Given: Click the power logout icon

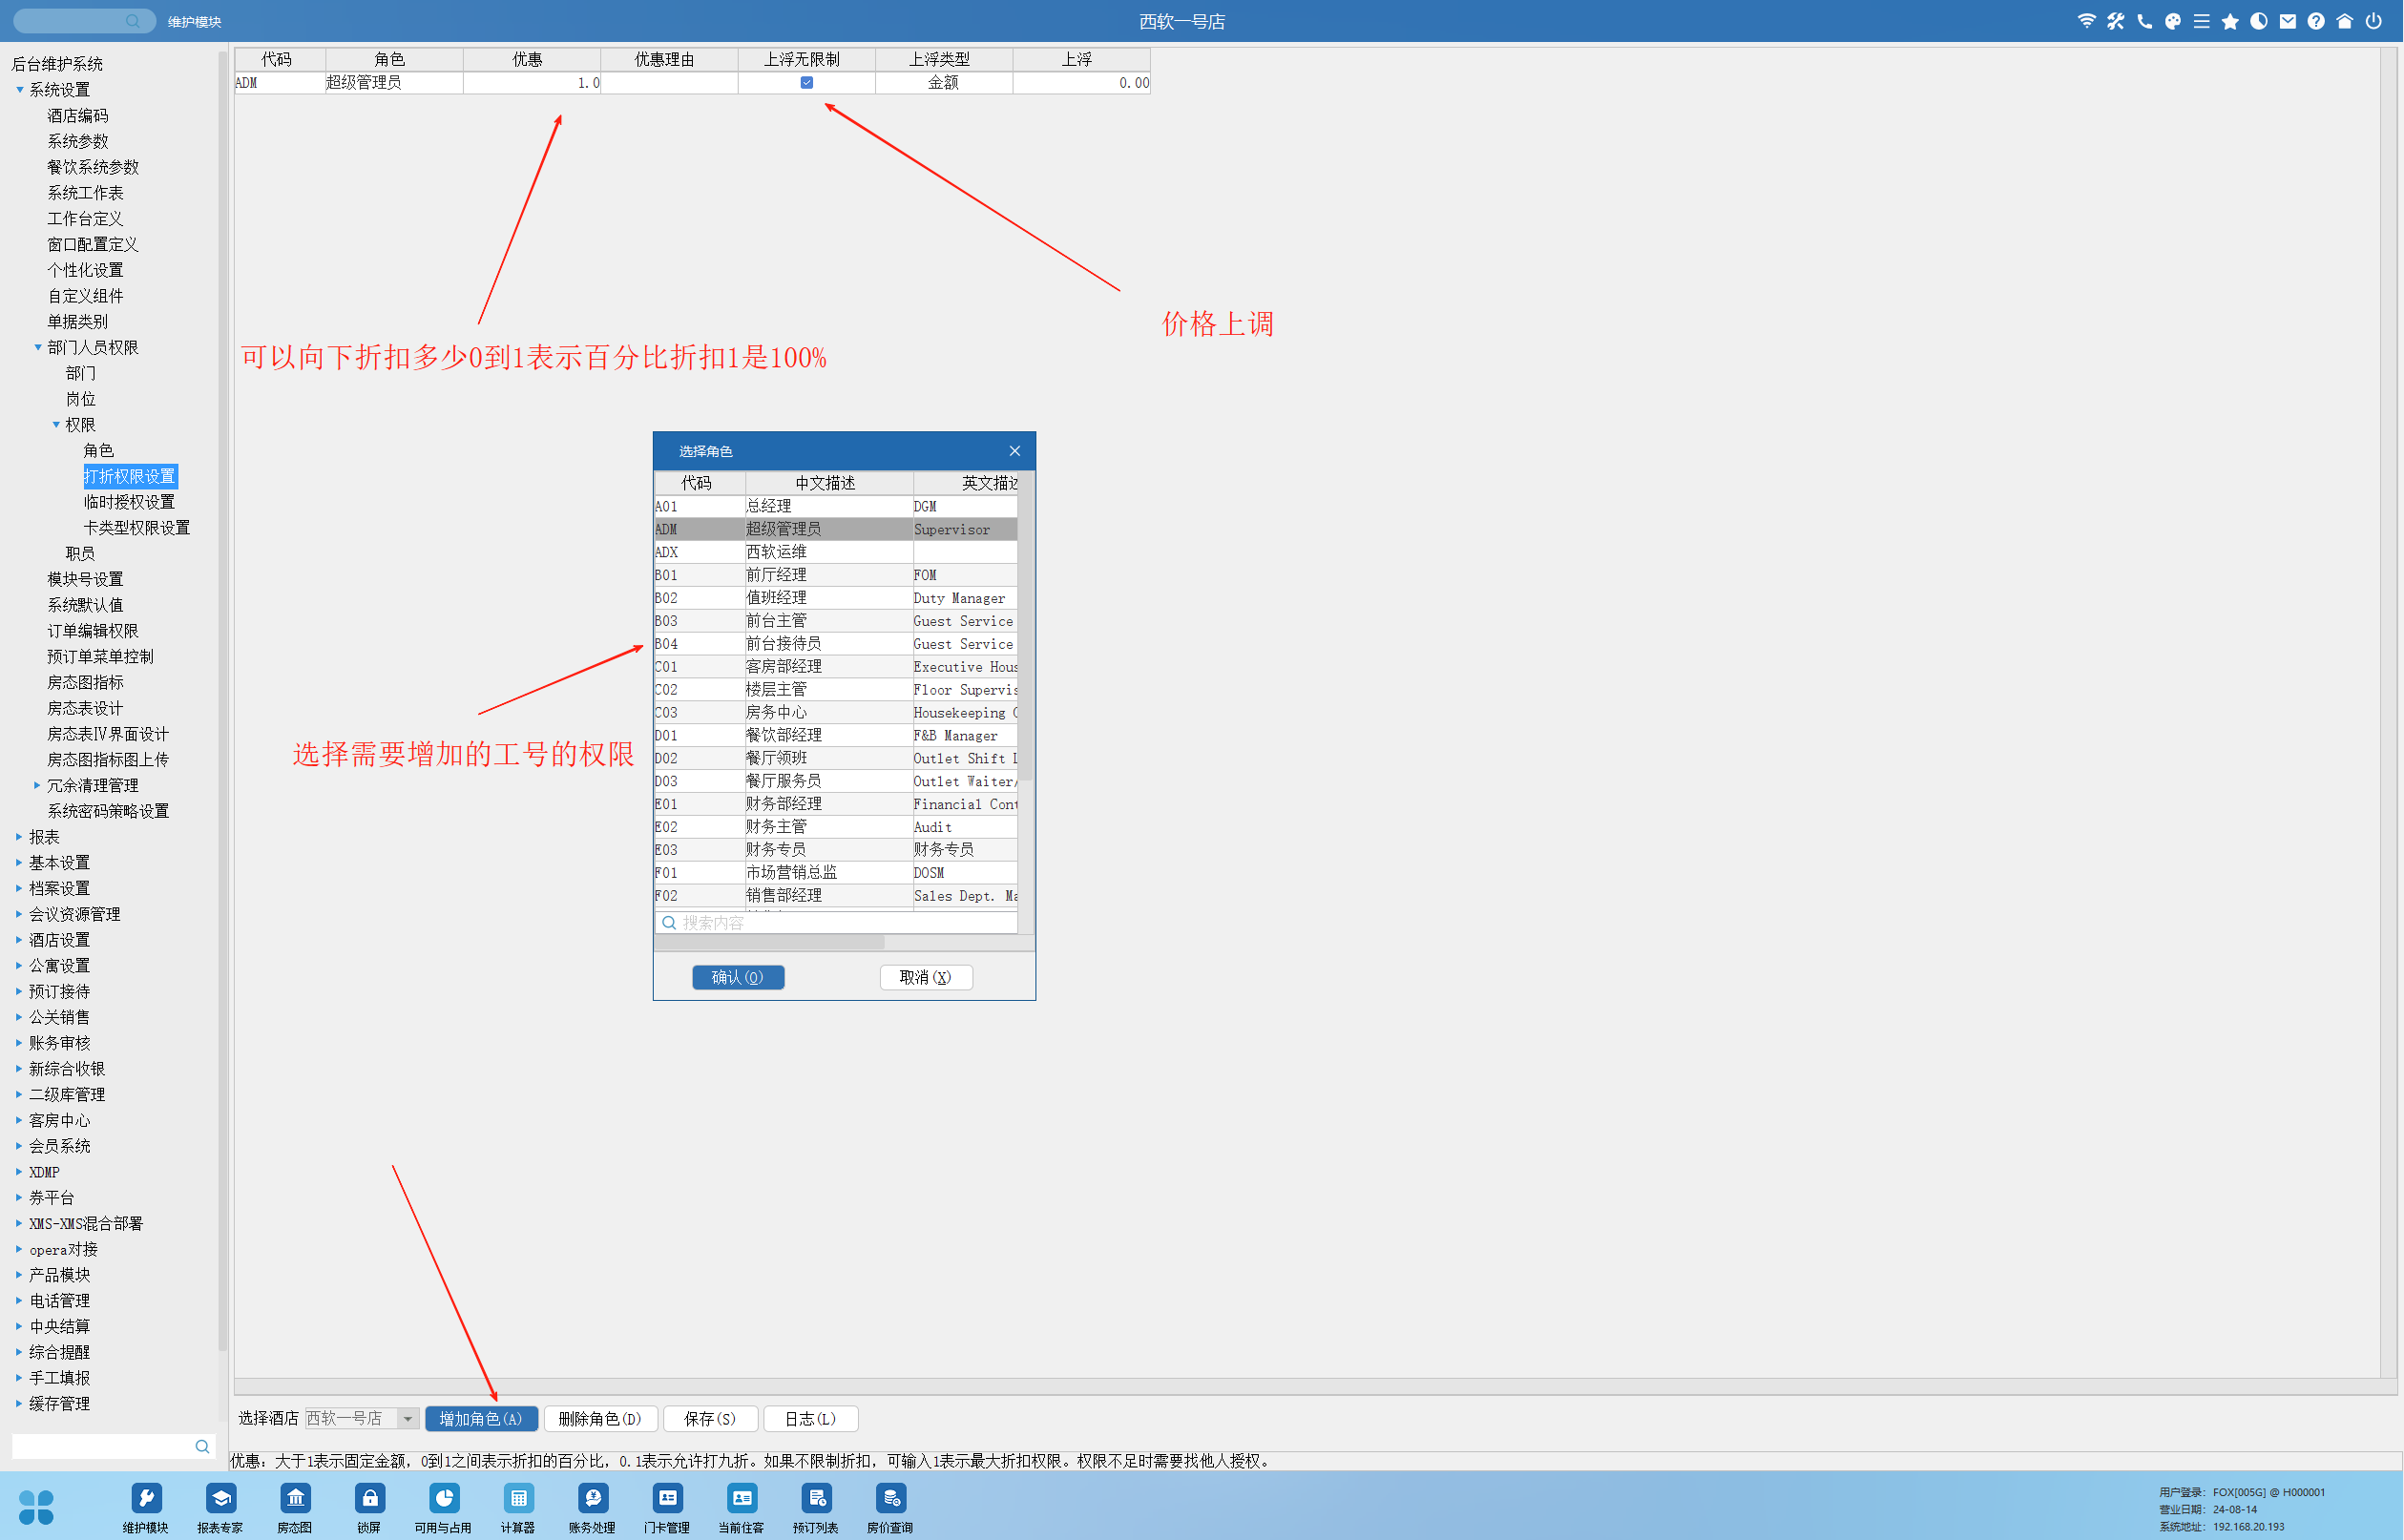Looking at the screenshot, I should tap(2374, 21).
